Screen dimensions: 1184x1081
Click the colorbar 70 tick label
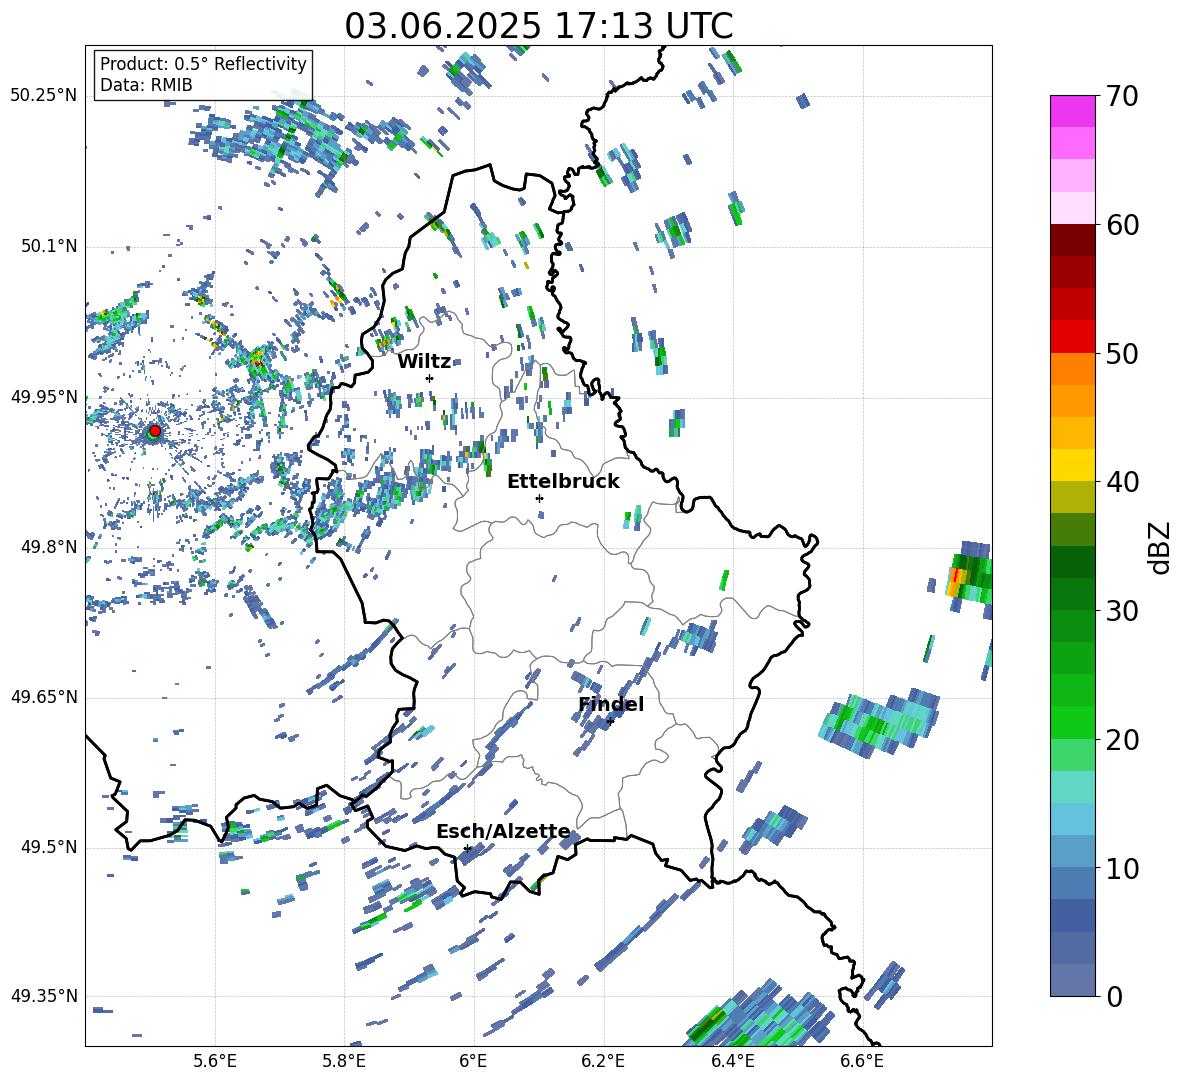tap(1123, 96)
